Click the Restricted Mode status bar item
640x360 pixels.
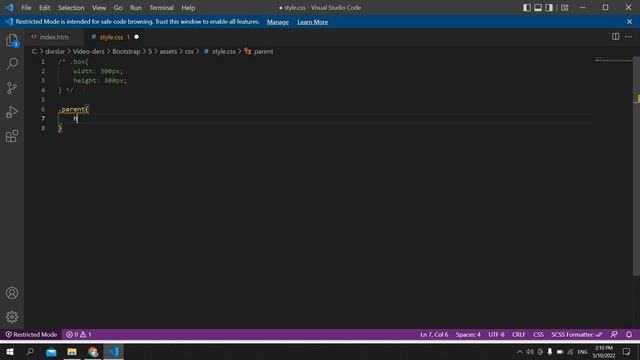pos(31,334)
